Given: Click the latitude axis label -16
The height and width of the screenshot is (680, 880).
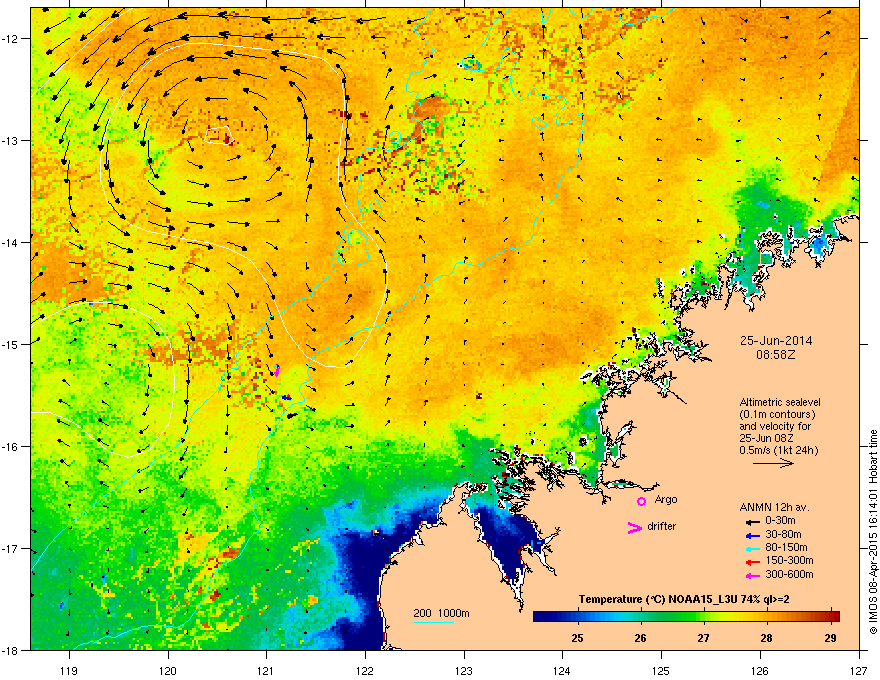Looking at the screenshot, I should coord(11,447).
